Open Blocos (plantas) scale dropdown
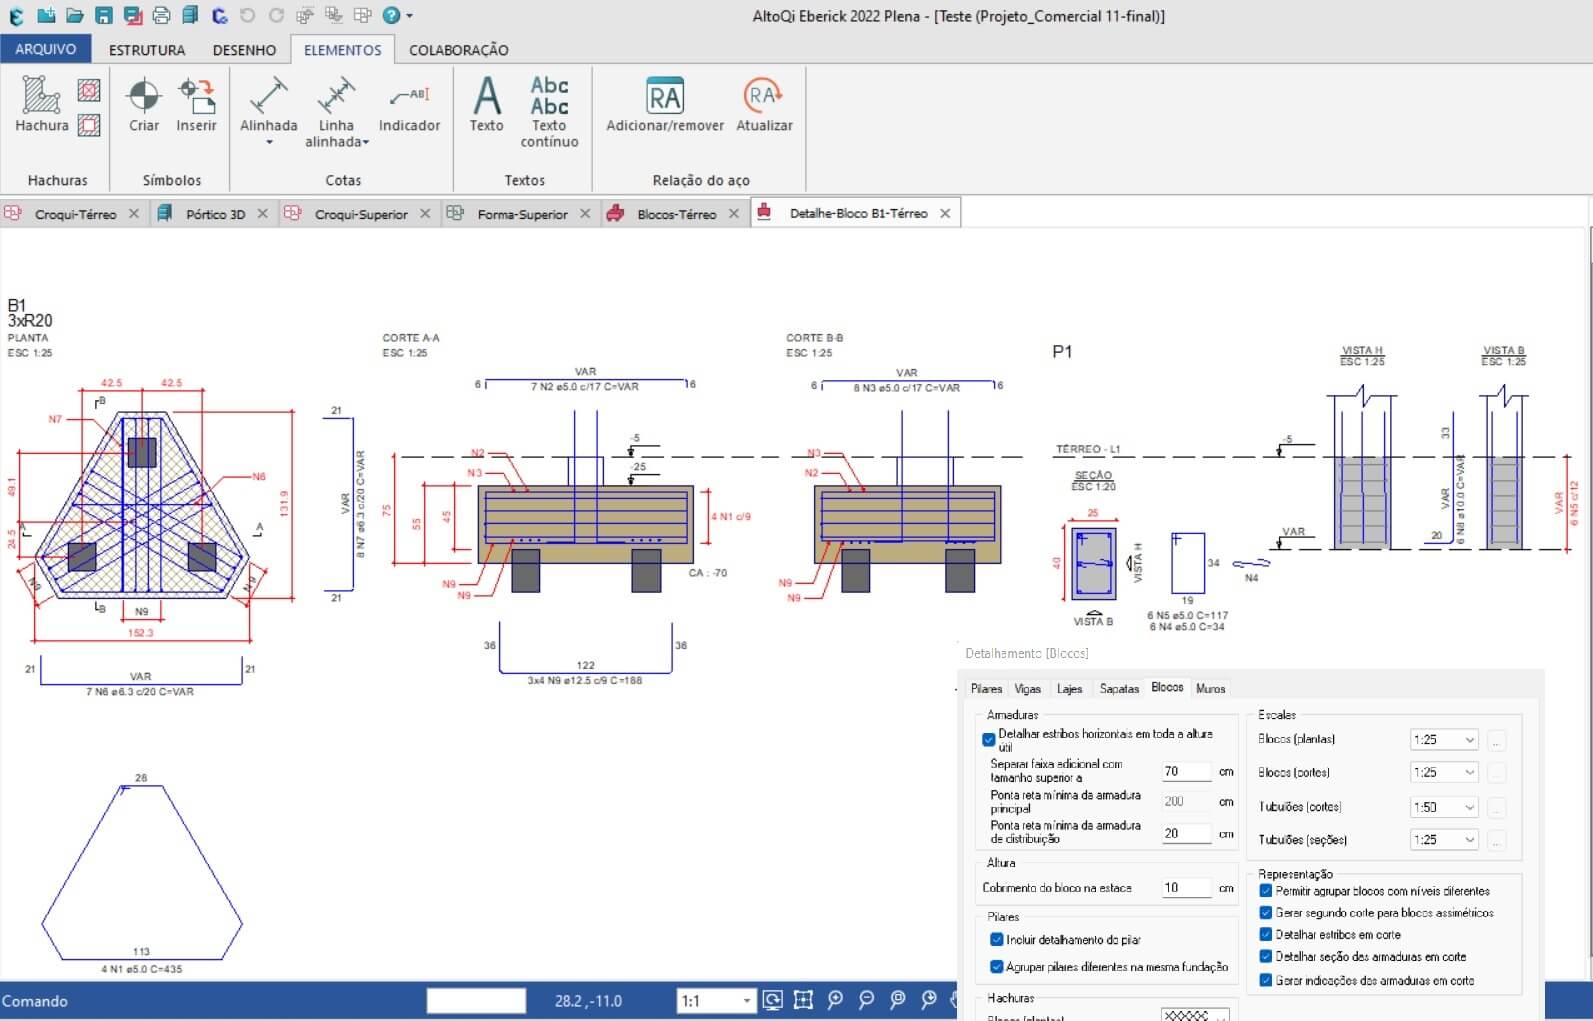Viewport: 1593px width, 1021px height. click(1444, 740)
